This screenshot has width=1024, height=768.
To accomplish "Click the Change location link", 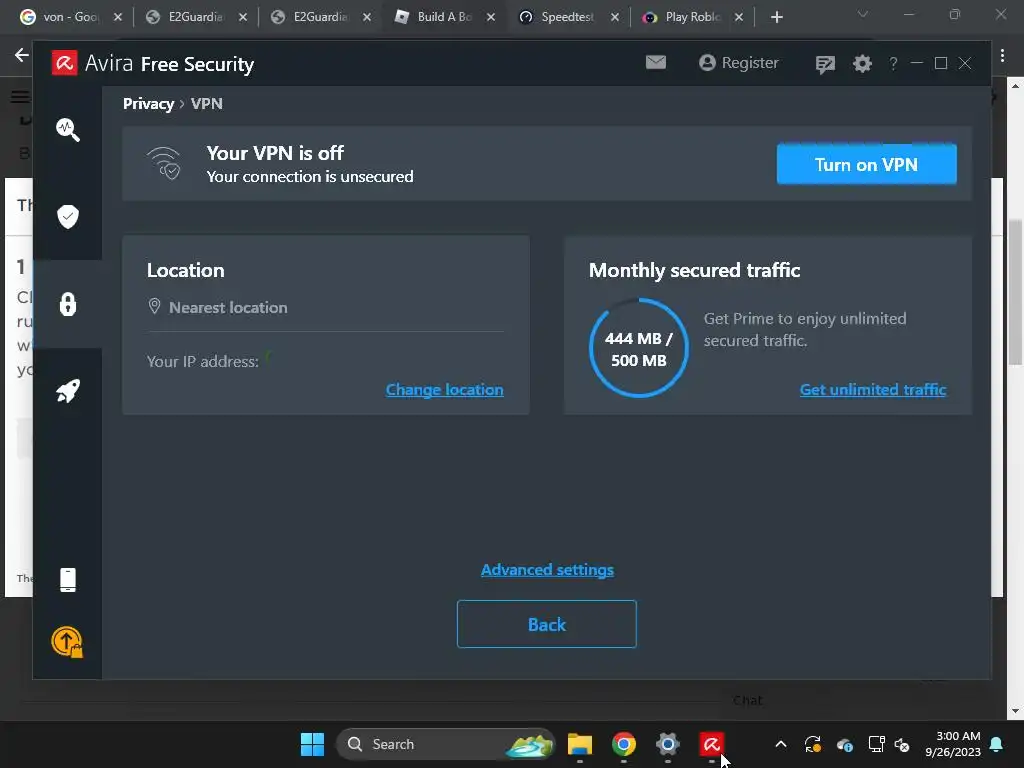I will 444,390.
